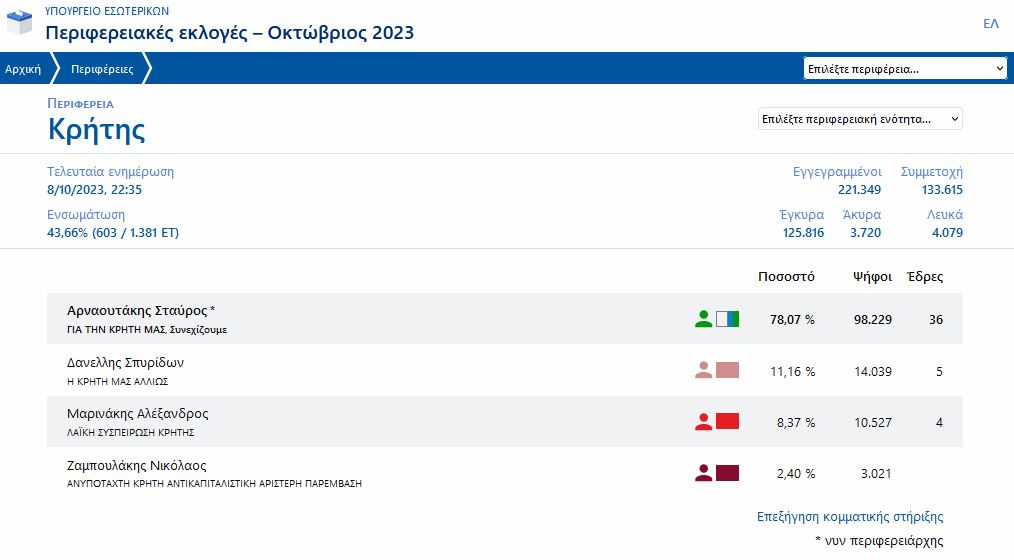Open Περιφέρειες in the breadcrumb bar
Image resolution: width=1014 pixels, height=560 pixels.
(x=102, y=69)
